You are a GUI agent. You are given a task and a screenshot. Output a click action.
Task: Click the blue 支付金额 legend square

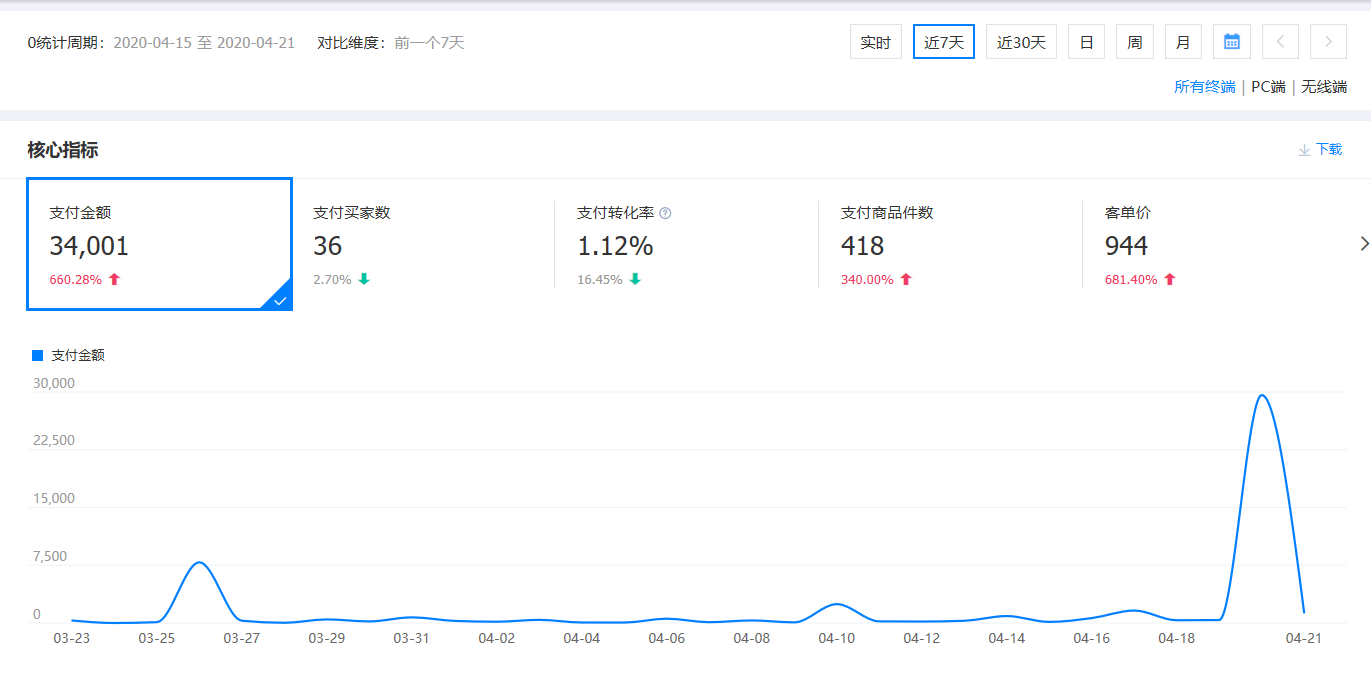(x=36, y=355)
